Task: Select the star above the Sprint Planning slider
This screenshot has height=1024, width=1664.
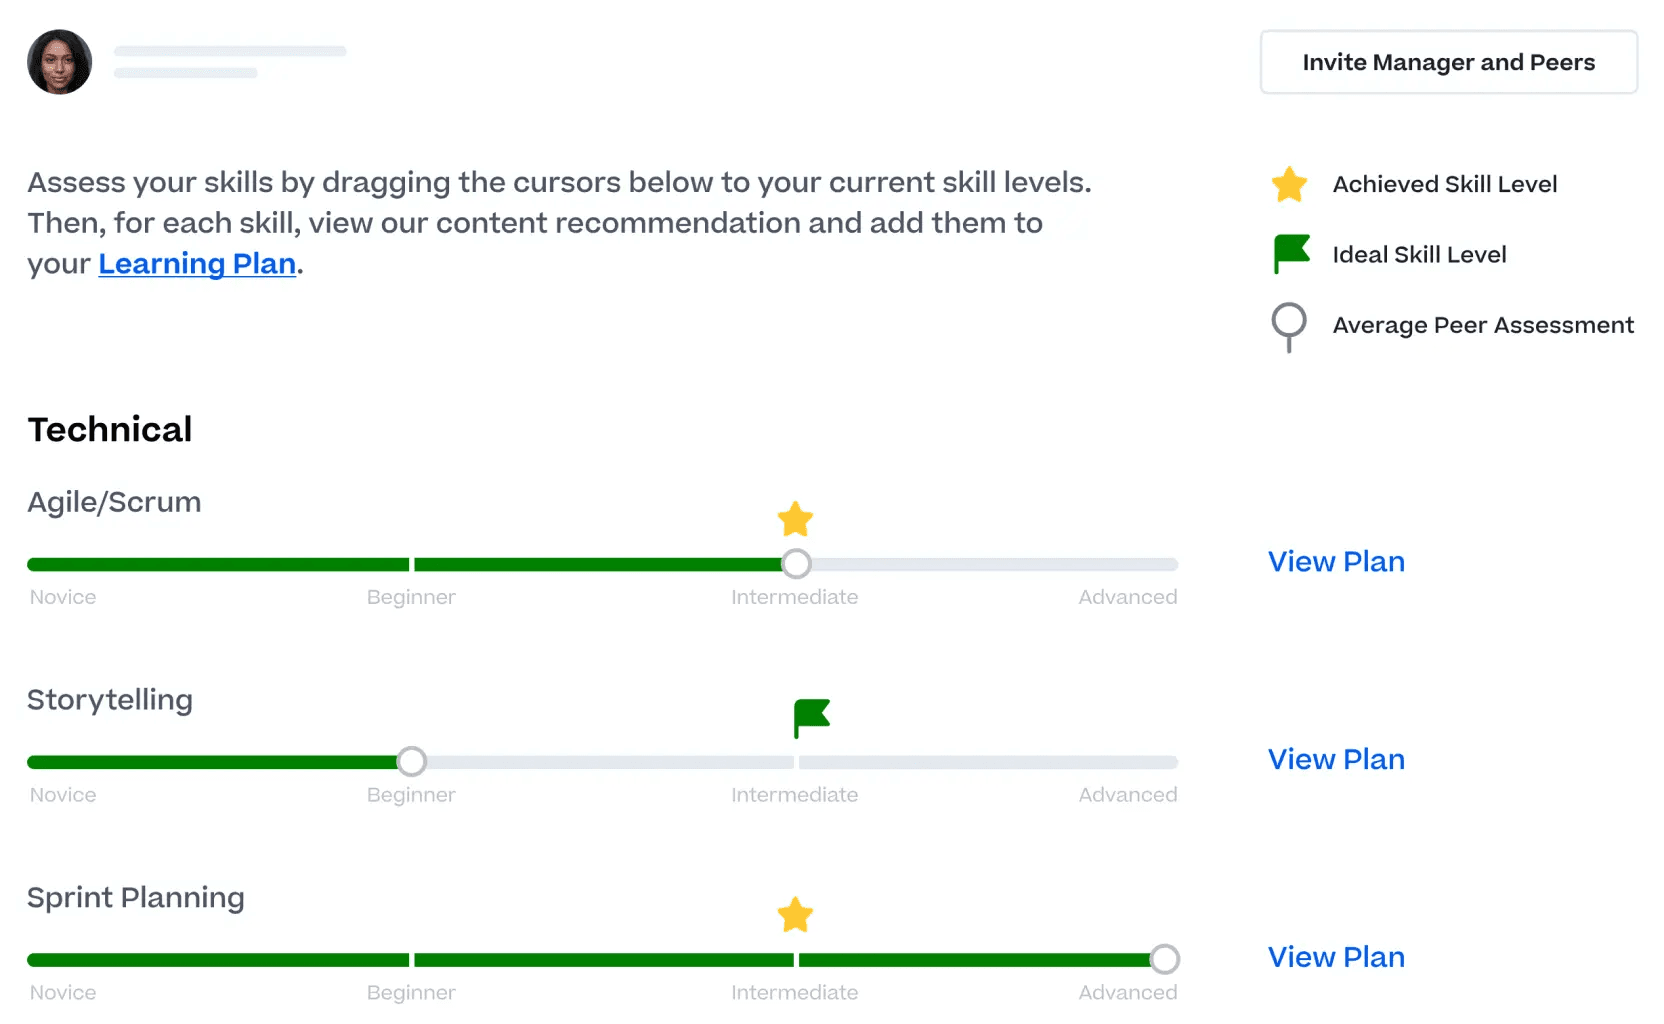Action: [x=795, y=914]
